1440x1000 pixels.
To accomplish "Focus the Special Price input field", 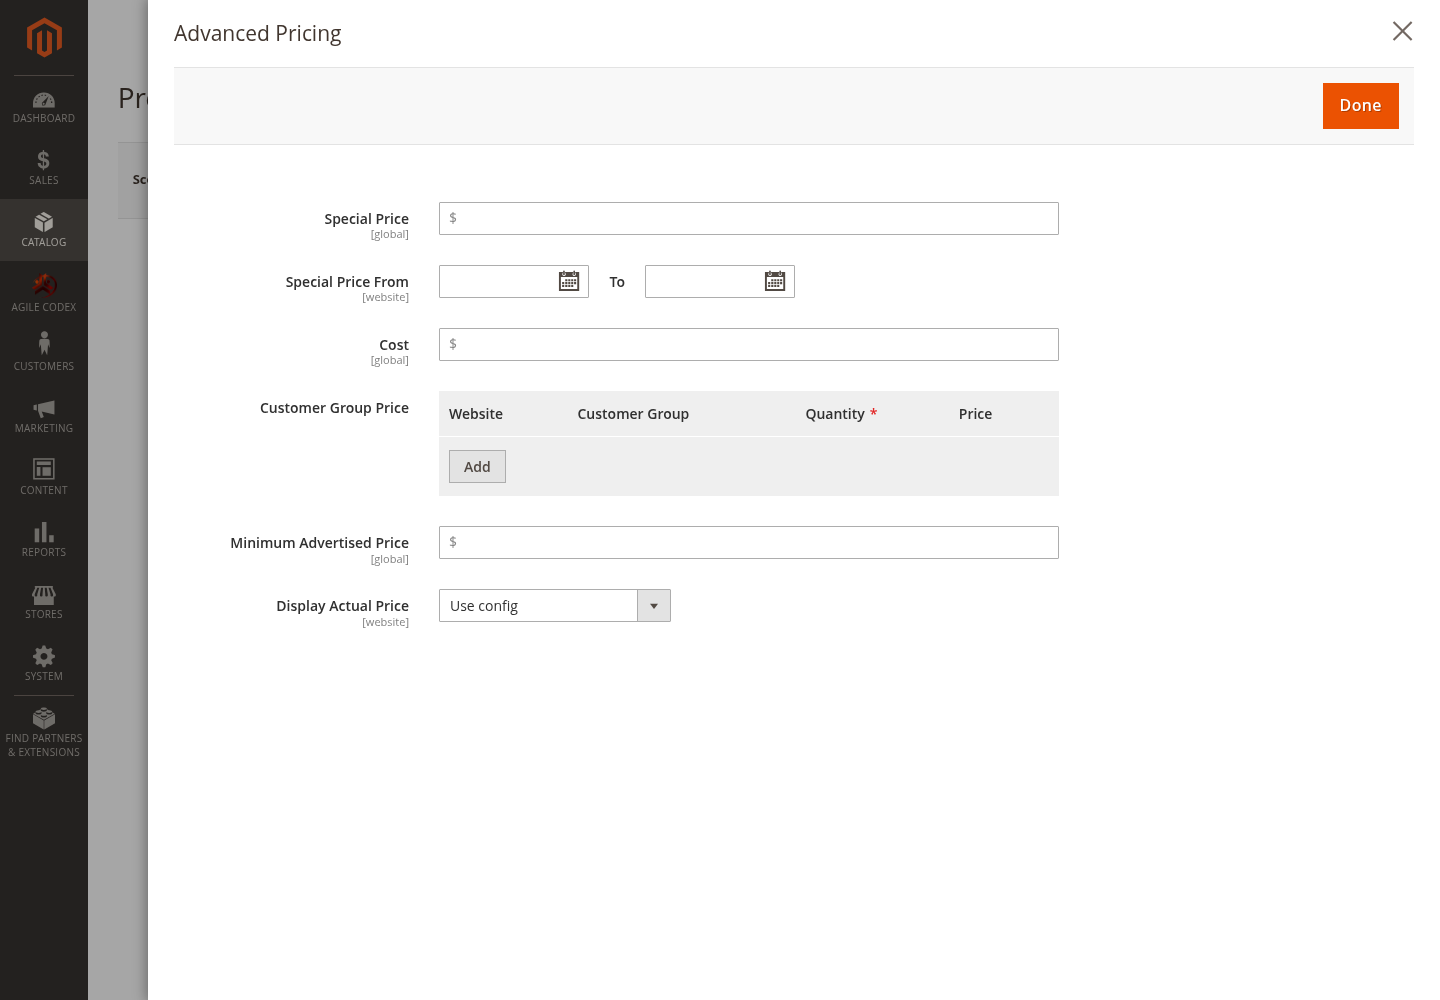I will (749, 219).
